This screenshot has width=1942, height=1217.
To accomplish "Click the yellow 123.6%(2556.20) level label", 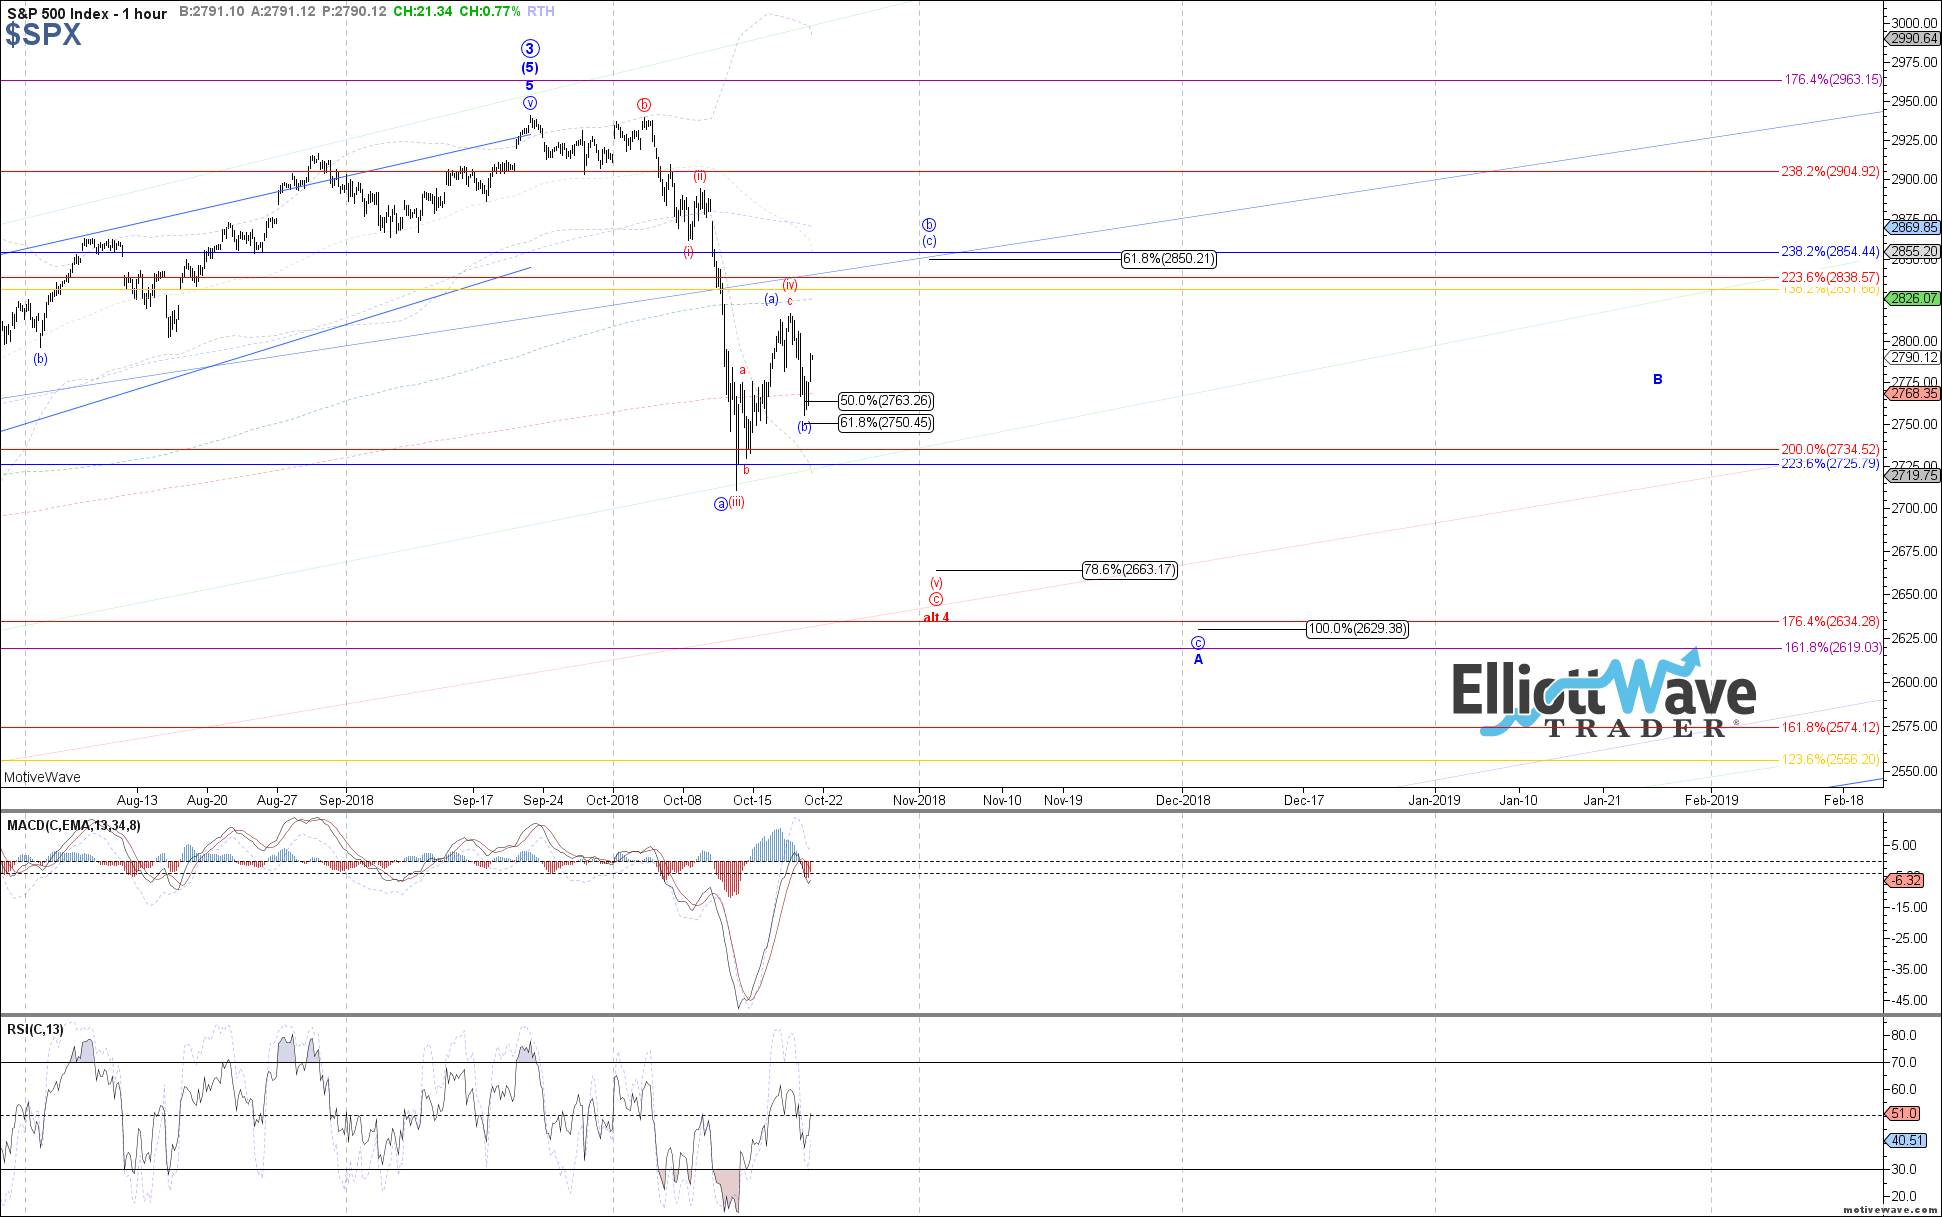I will click(x=1831, y=759).
